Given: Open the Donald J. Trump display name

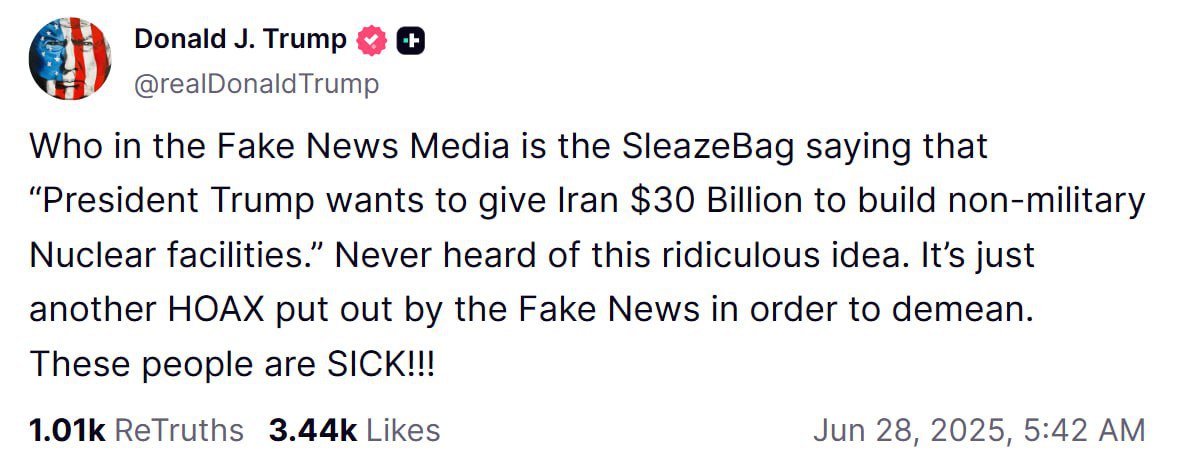Looking at the screenshot, I should 240,40.
